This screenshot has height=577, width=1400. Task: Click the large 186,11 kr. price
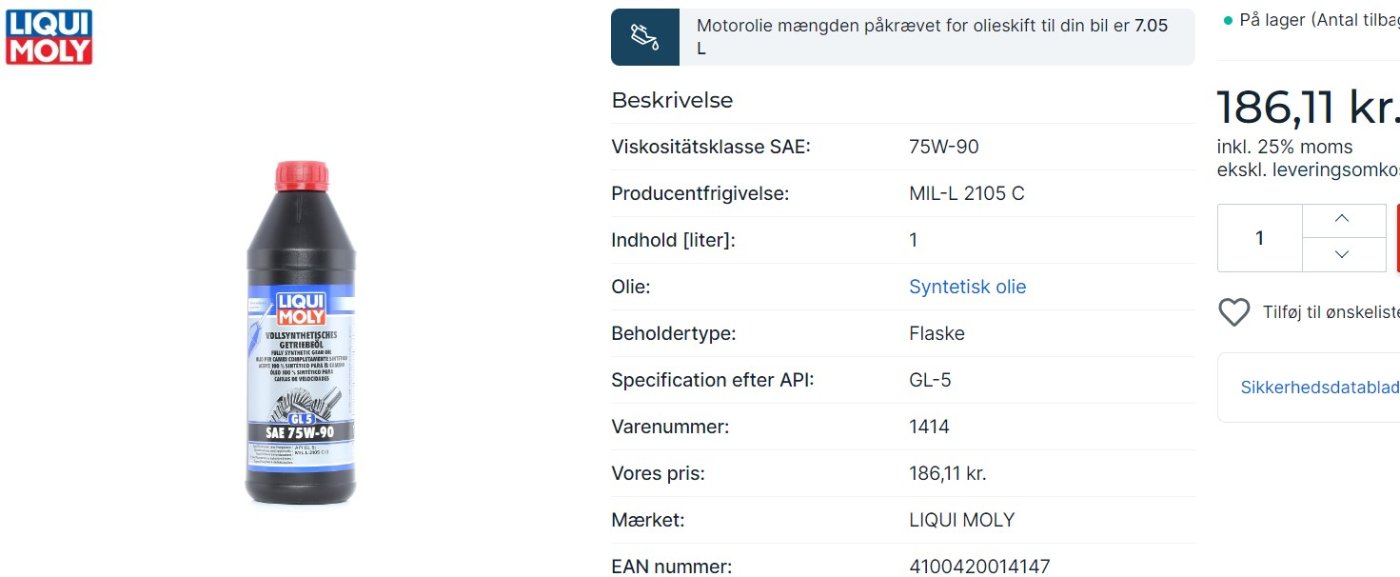click(1308, 107)
